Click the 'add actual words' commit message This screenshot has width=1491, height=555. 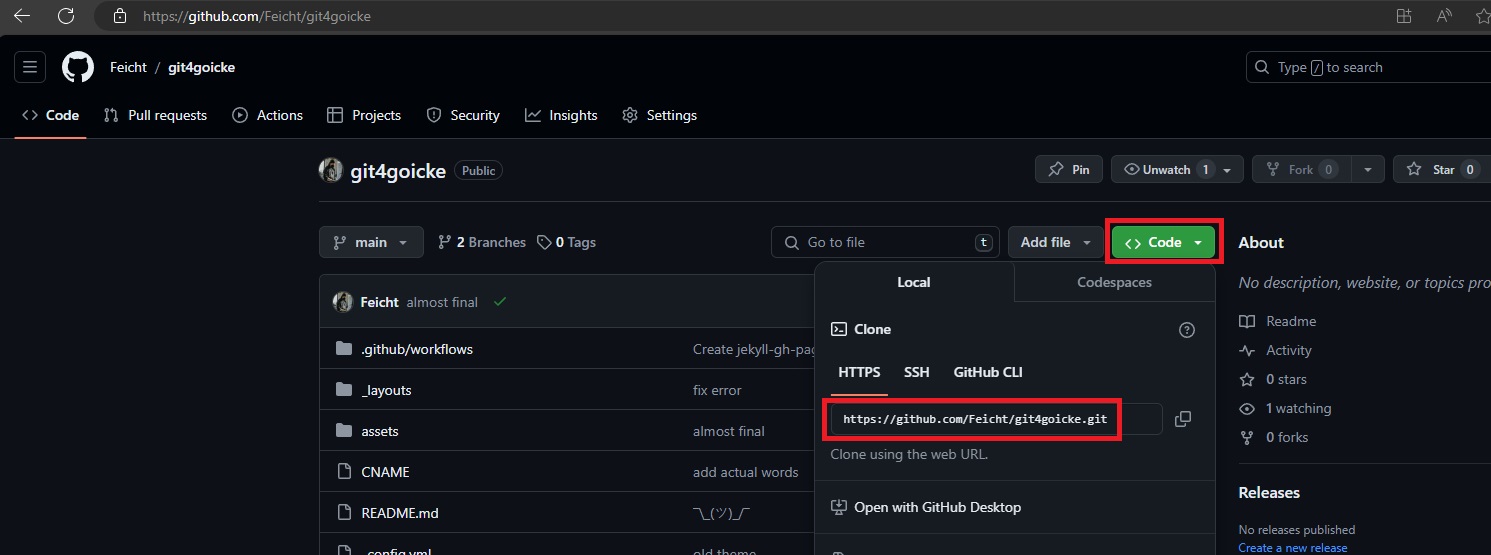pos(746,472)
